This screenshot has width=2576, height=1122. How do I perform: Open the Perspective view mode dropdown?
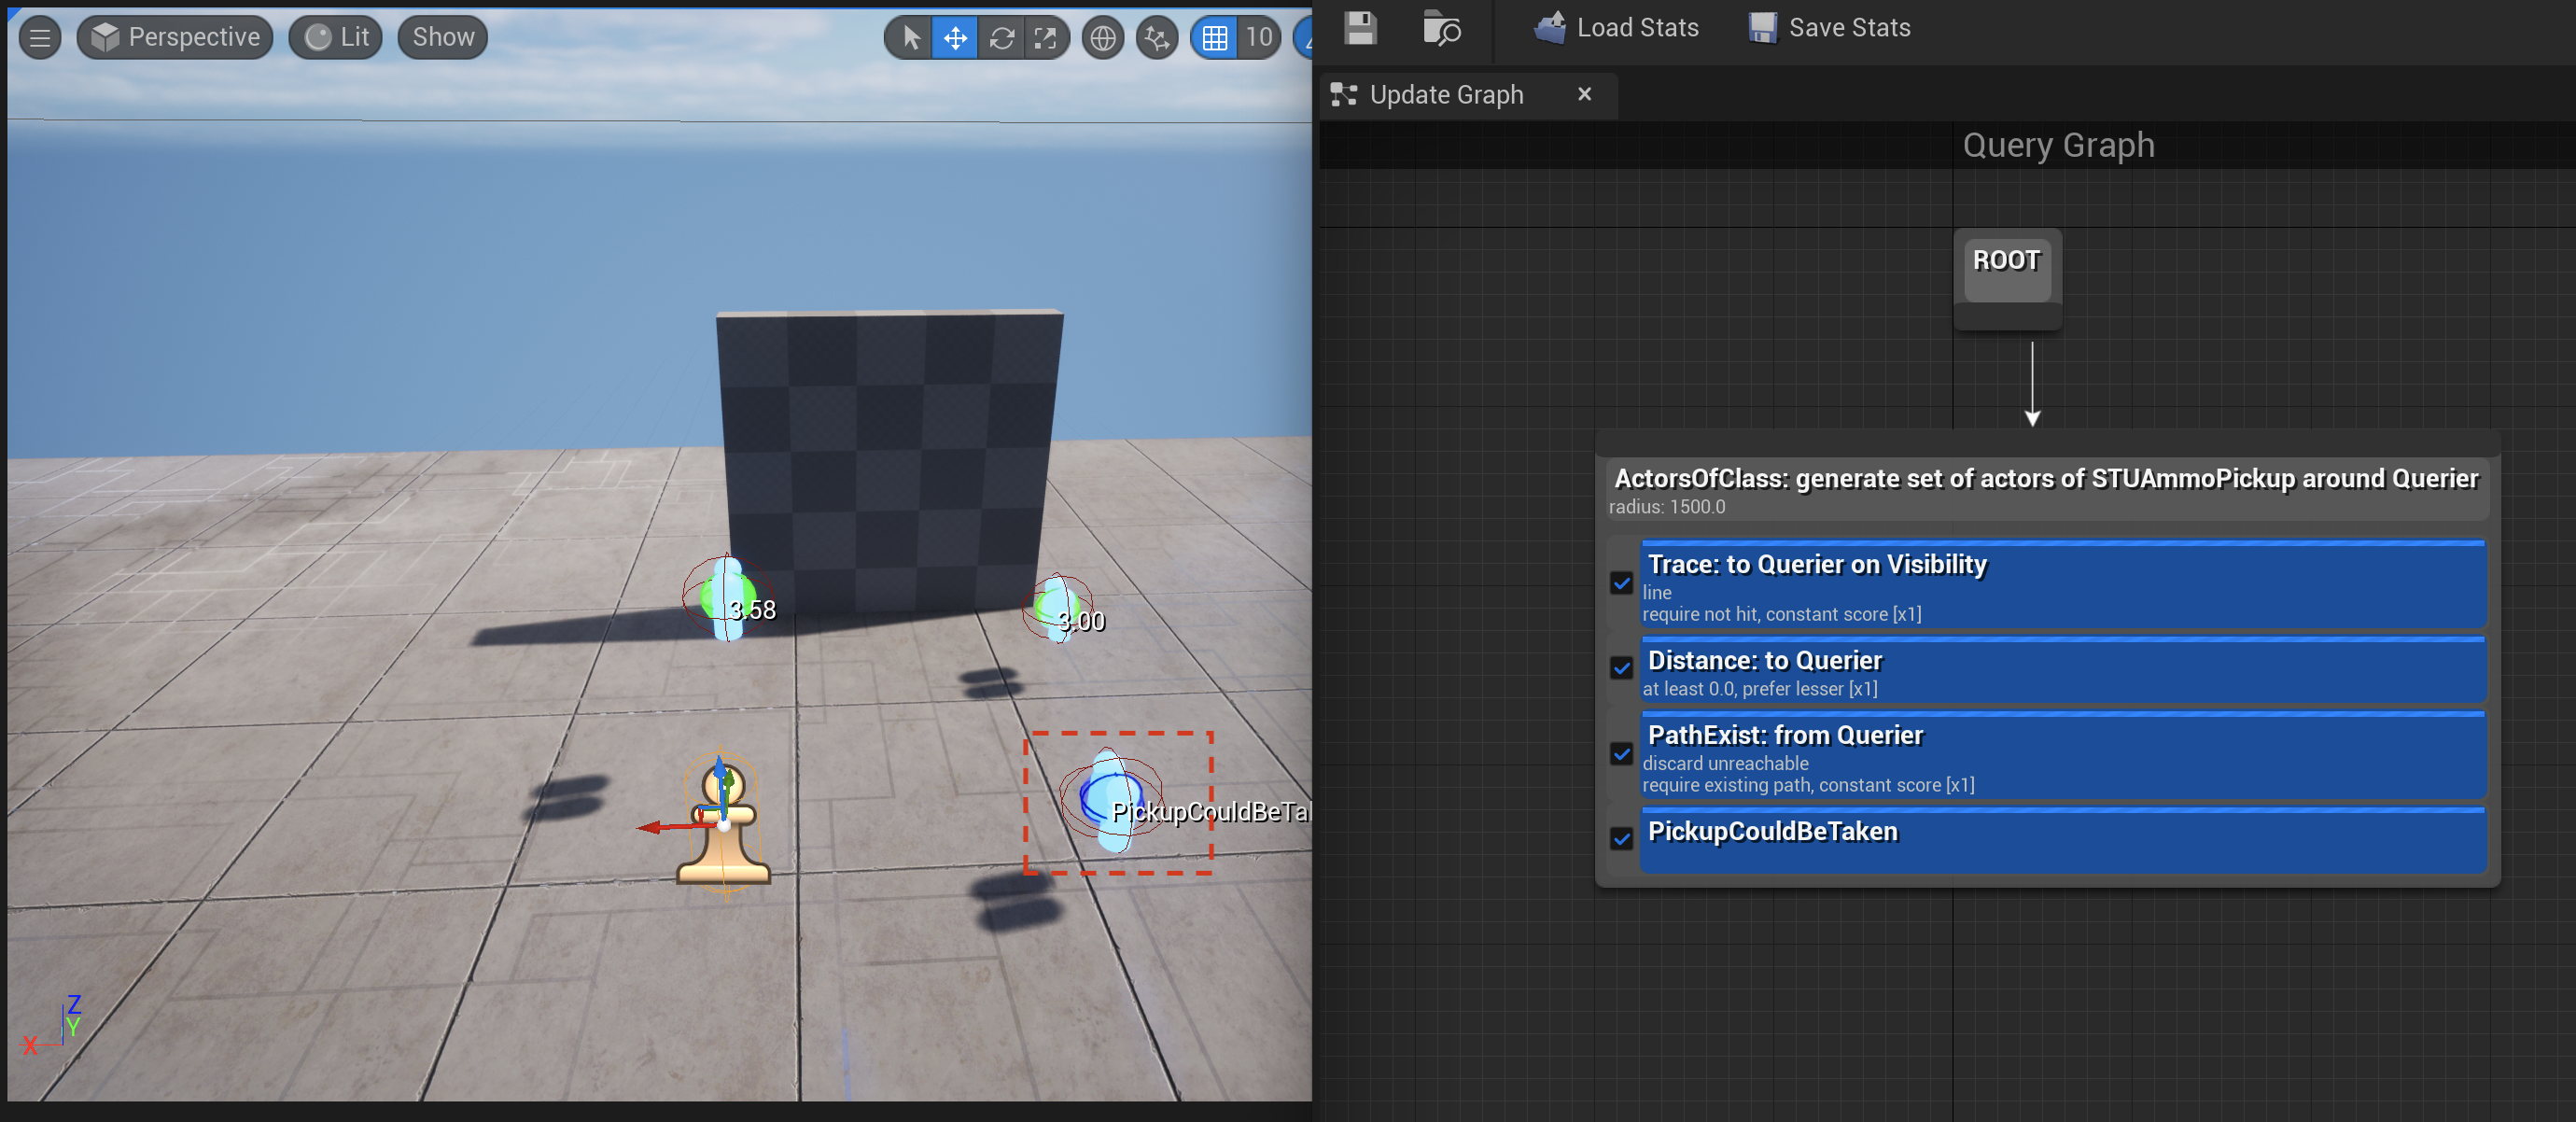coord(175,38)
